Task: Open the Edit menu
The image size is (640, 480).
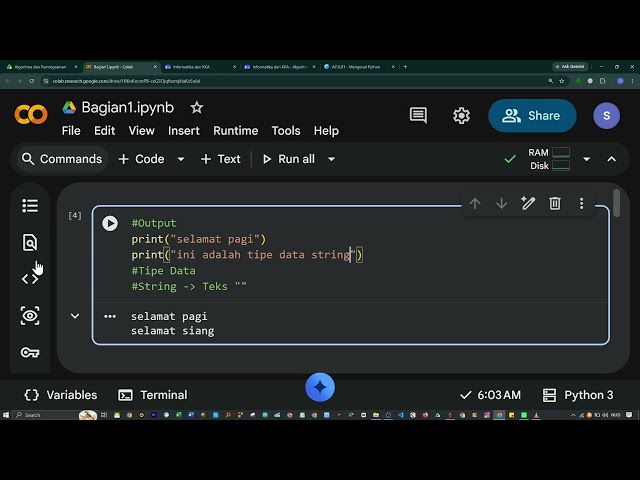Action: 104,131
